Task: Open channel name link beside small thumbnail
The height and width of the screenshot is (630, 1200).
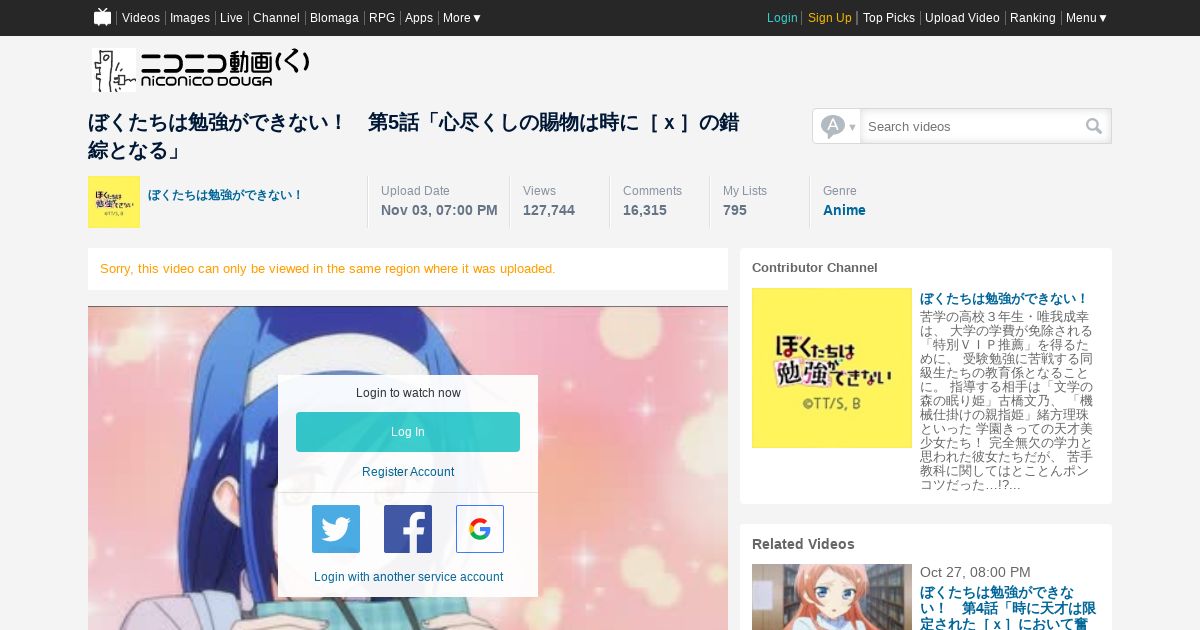Action: [225, 195]
